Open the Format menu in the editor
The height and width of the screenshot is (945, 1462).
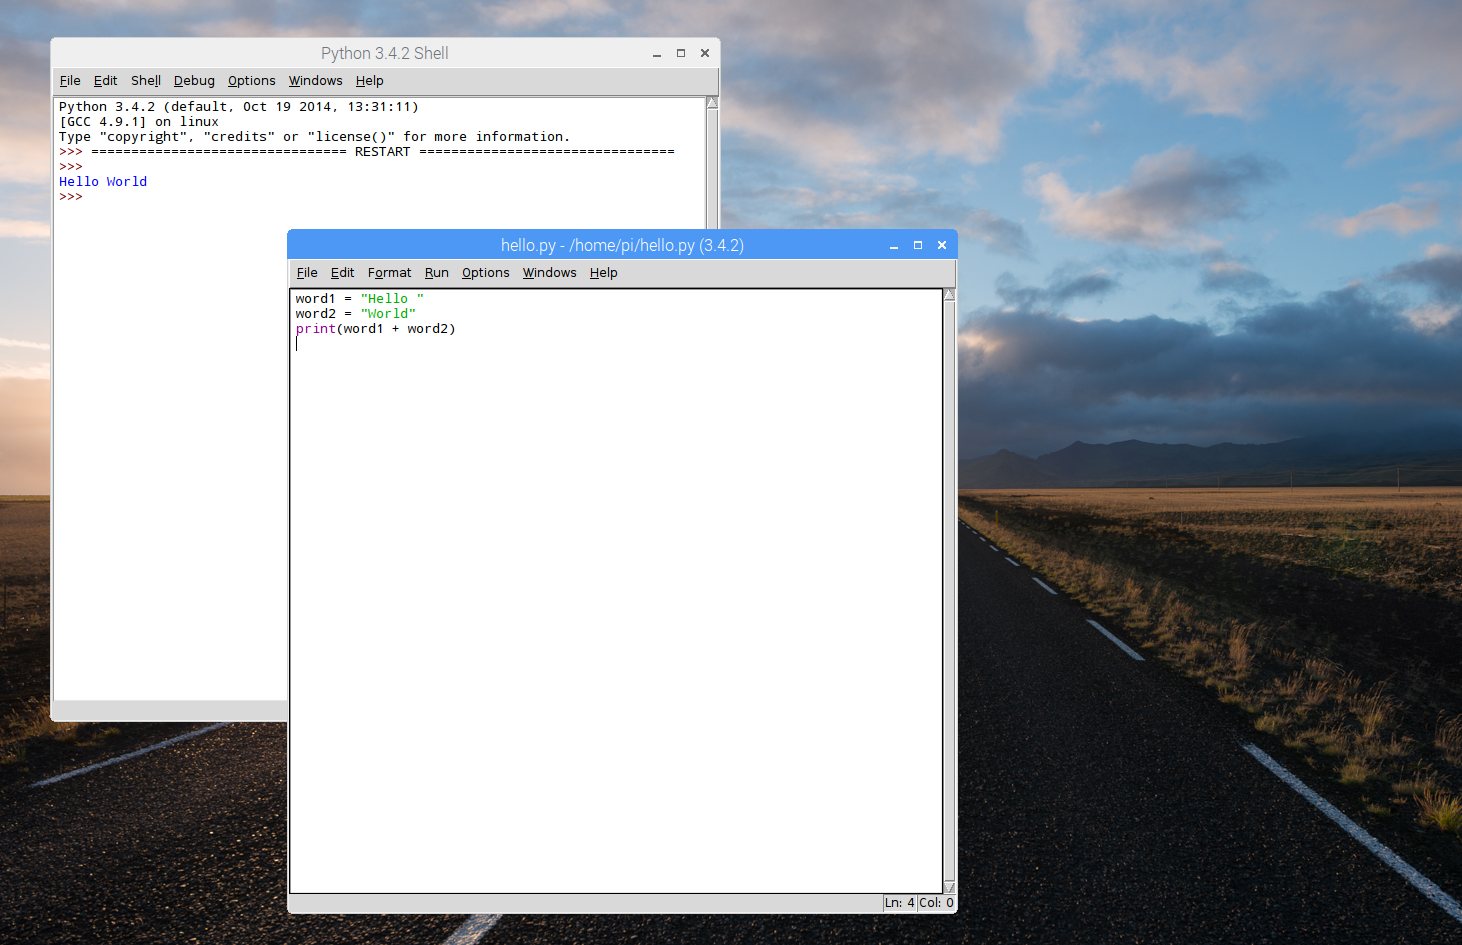click(389, 272)
